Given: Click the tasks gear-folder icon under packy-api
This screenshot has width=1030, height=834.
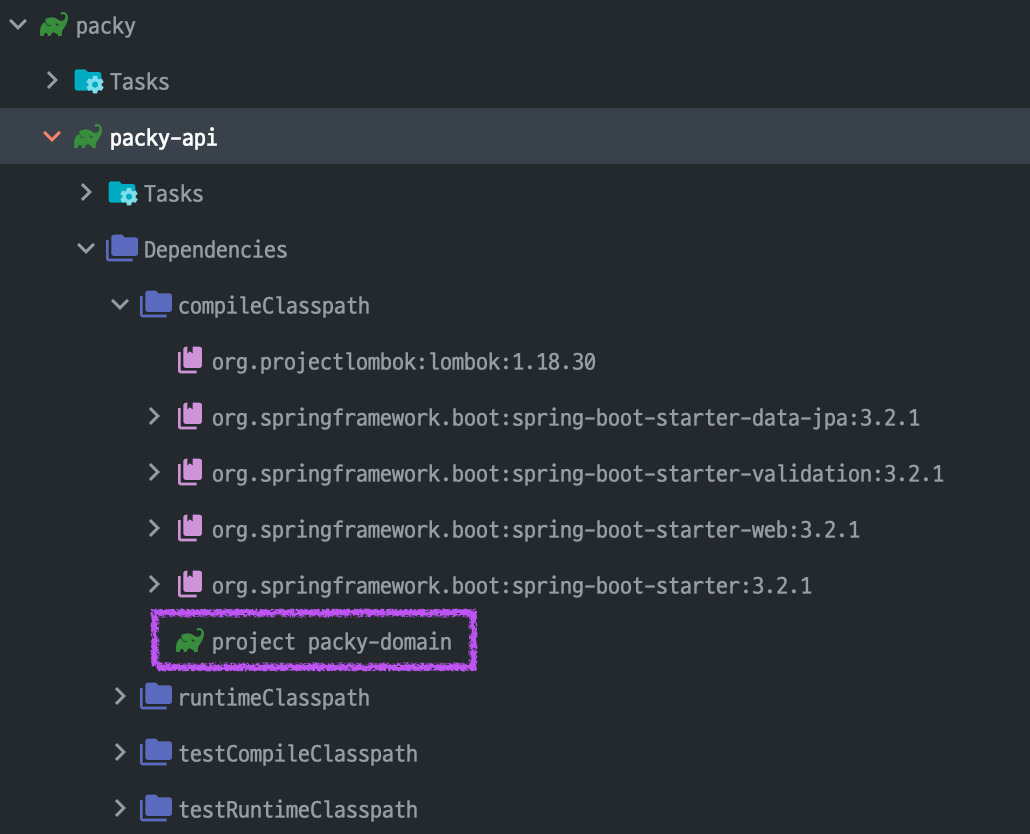Looking at the screenshot, I should (123, 193).
